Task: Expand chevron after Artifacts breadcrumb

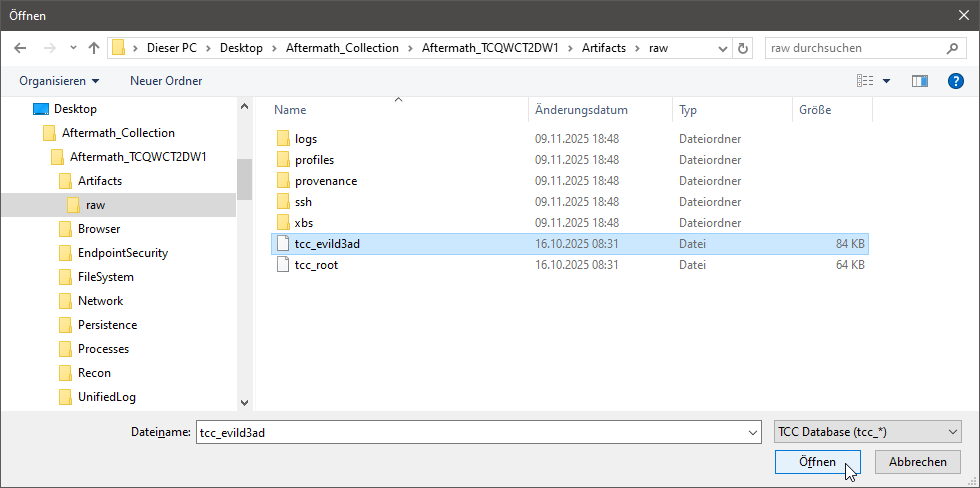Action: [x=638, y=48]
